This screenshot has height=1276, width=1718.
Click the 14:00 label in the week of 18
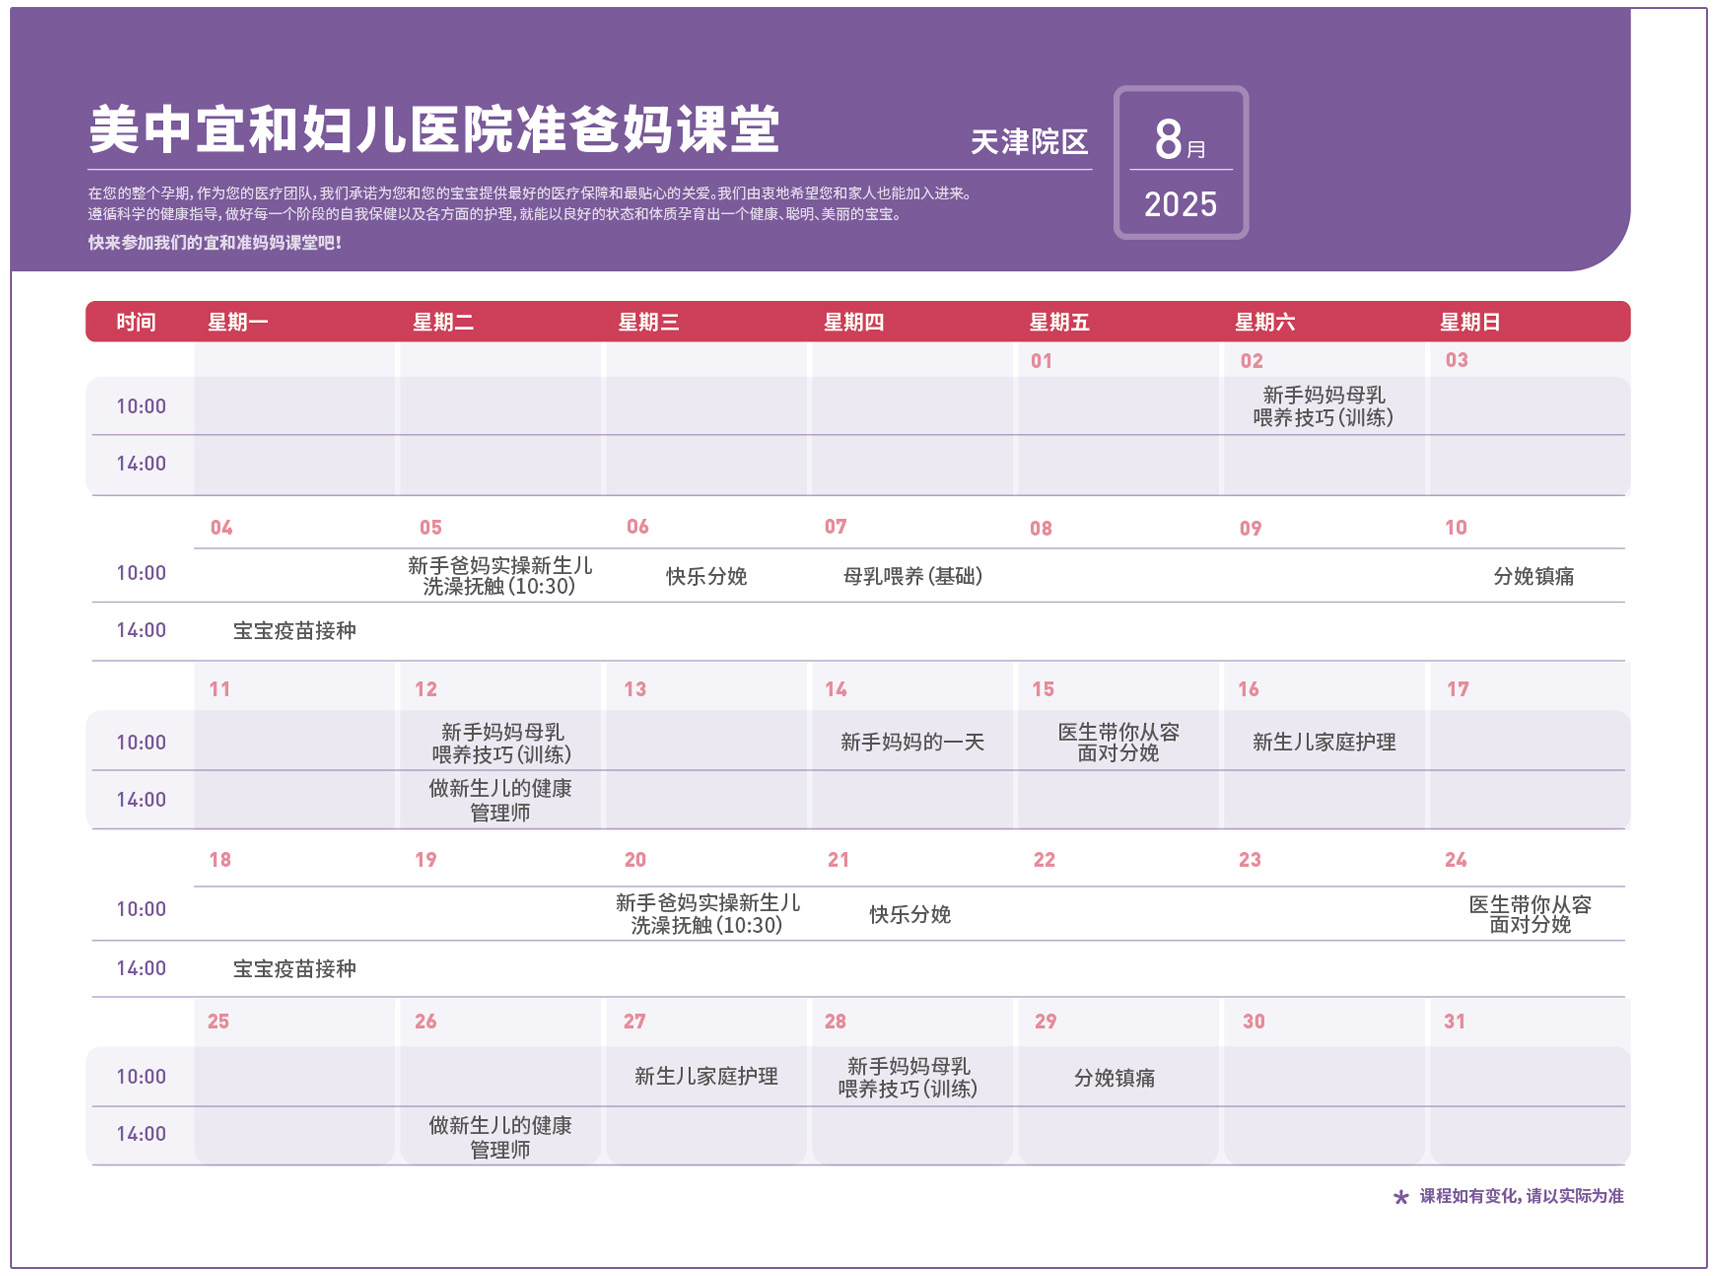click(141, 969)
